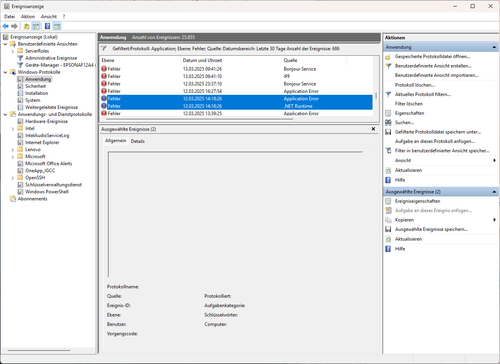Sort by Datum und Uhrzeit column
The width and height of the screenshot is (500, 364).
click(231, 60)
